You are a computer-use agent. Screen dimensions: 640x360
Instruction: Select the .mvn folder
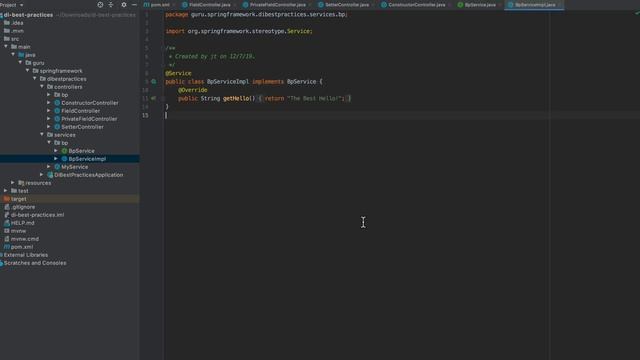tap(17, 31)
